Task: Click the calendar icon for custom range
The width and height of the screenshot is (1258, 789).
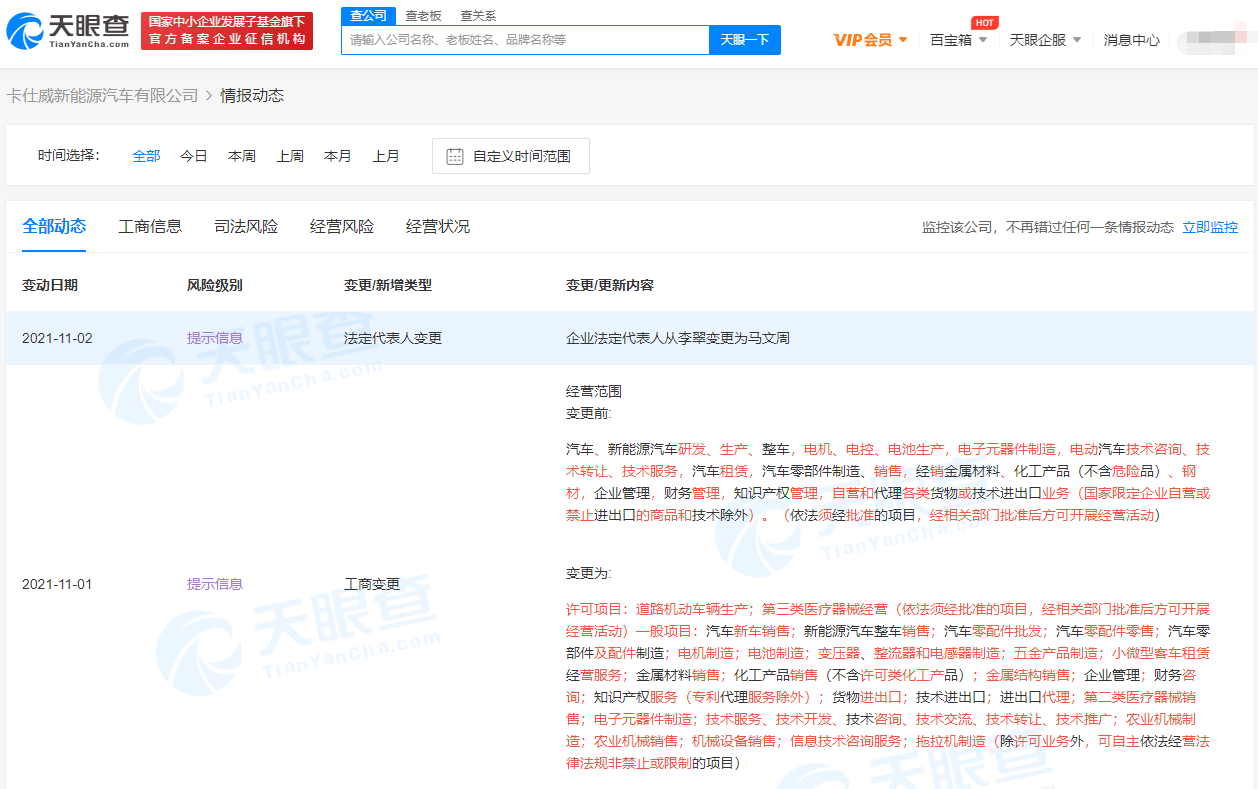Action: click(x=454, y=156)
